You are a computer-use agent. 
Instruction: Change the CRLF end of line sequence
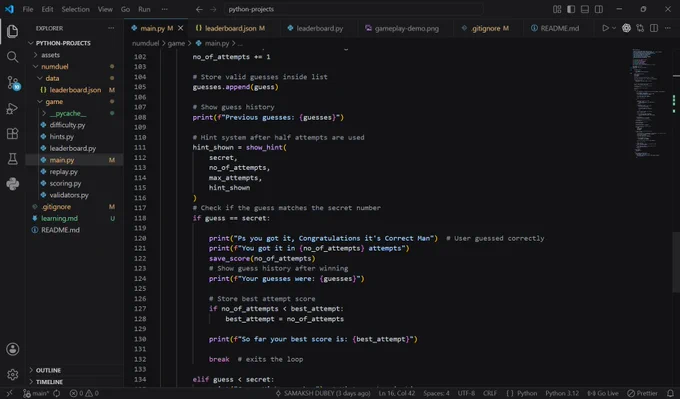[x=490, y=393]
